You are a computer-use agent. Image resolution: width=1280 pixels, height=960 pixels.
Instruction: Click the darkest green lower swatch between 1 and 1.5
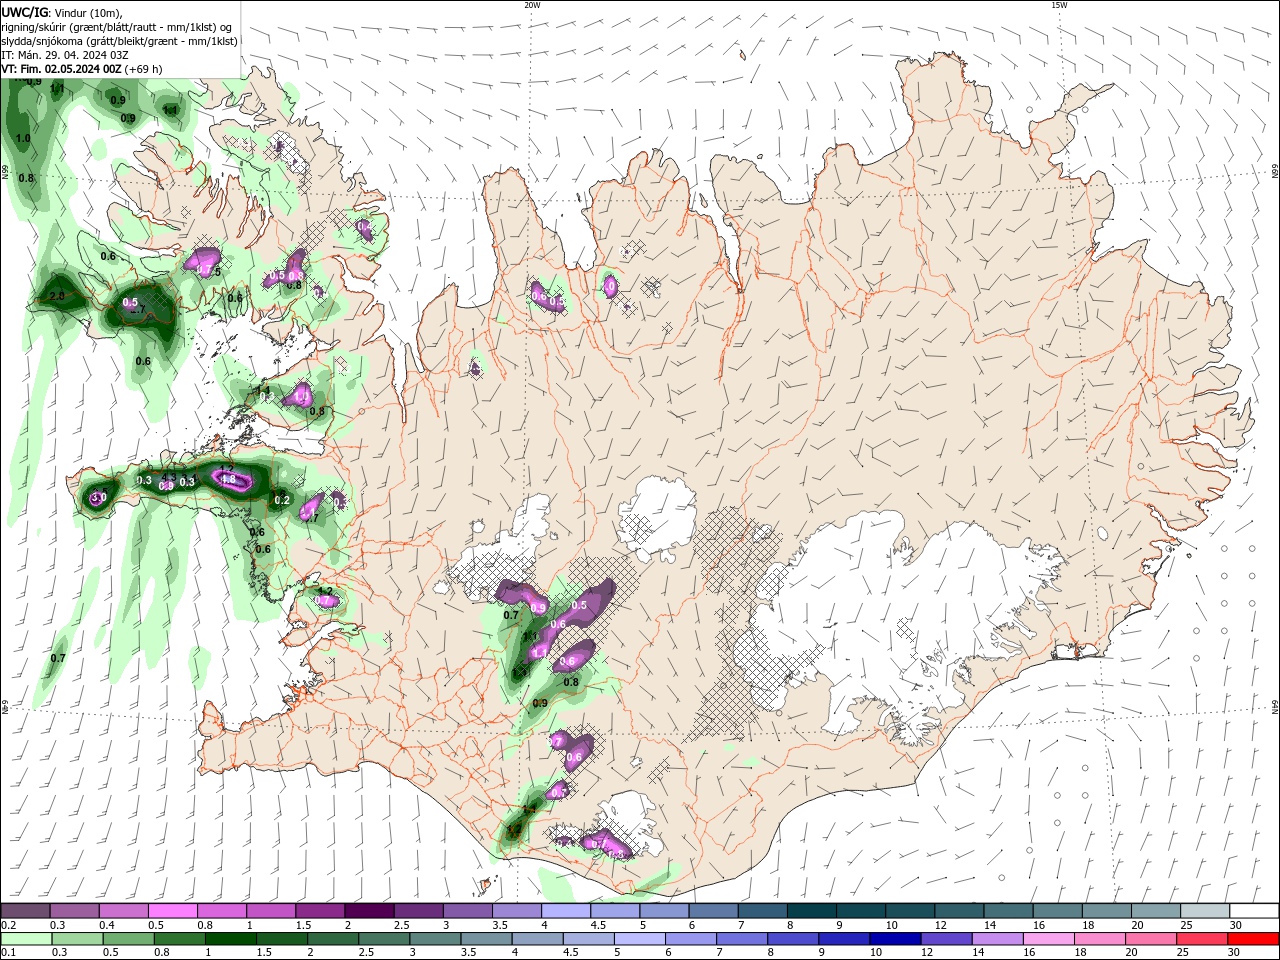coord(230,939)
